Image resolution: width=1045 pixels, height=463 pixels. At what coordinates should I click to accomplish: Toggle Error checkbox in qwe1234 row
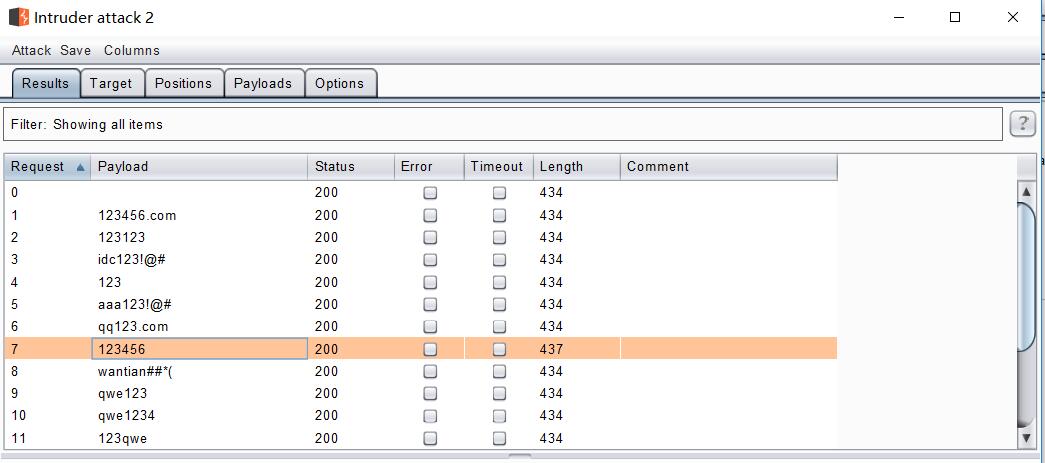pyautogui.click(x=430, y=416)
